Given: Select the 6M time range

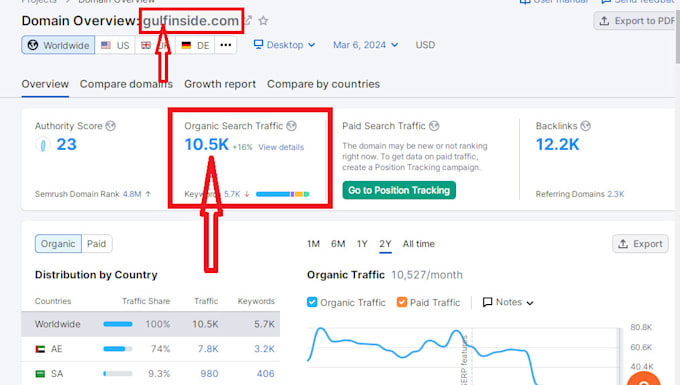Looking at the screenshot, I should tap(338, 244).
